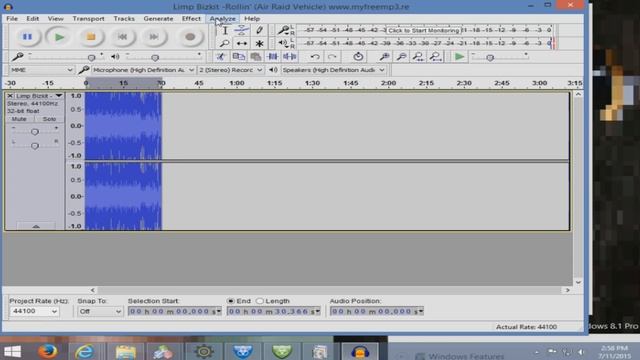This screenshot has height=360, width=640.
Task: Select the End radio button
Action: (x=231, y=301)
